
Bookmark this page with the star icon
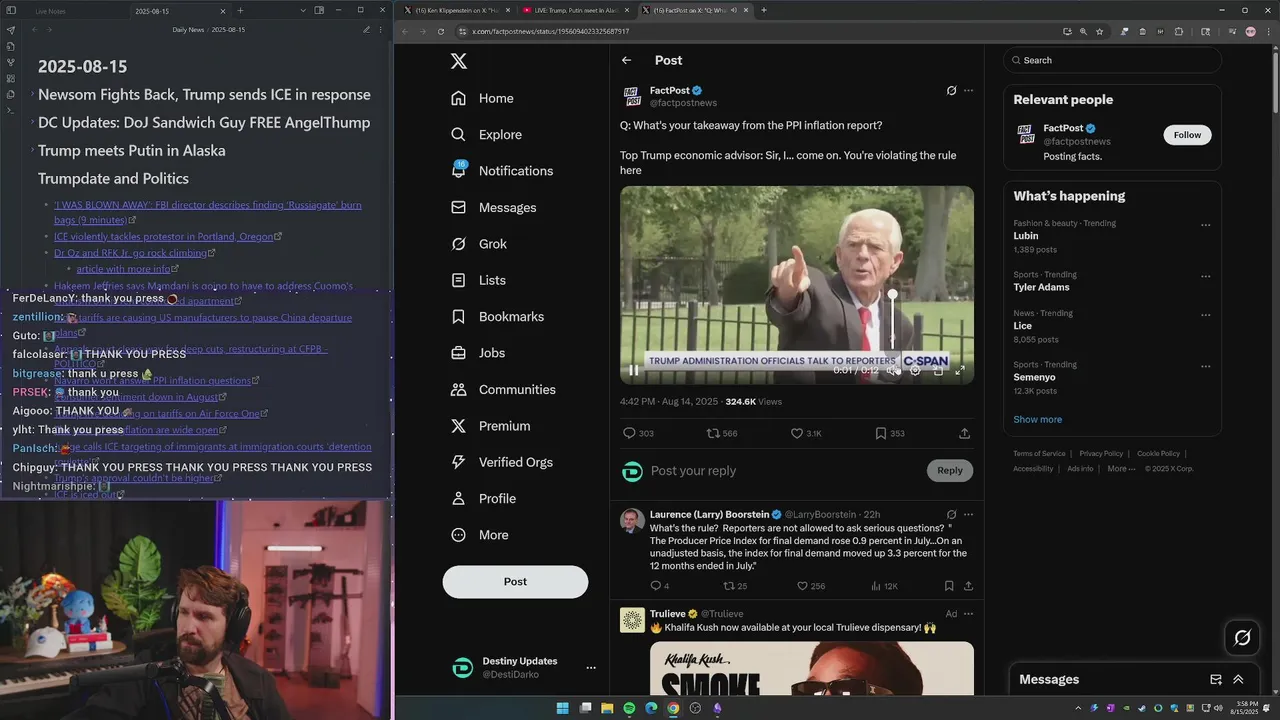pyautogui.click(x=1099, y=32)
